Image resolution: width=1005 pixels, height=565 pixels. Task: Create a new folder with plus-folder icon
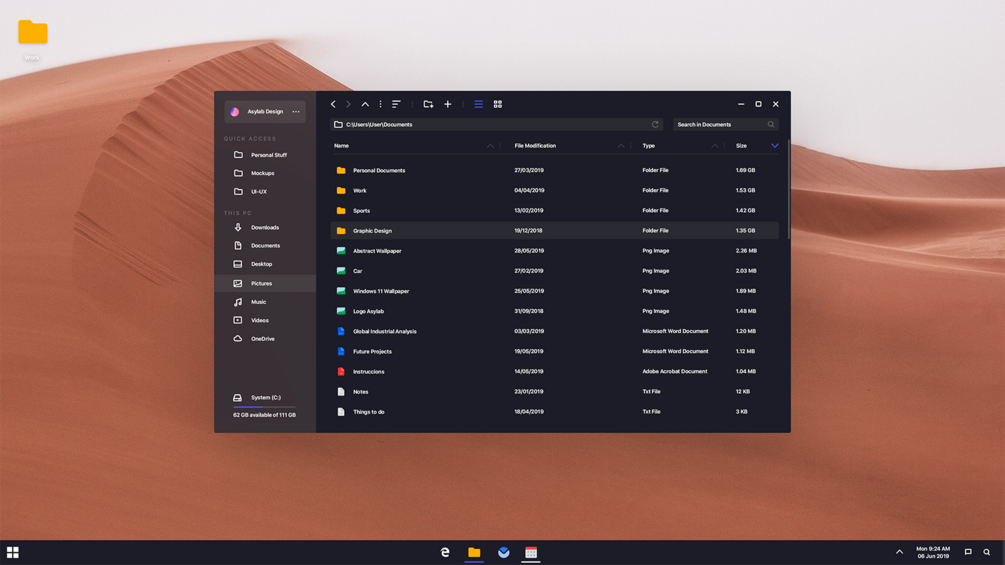click(x=428, y=104)
